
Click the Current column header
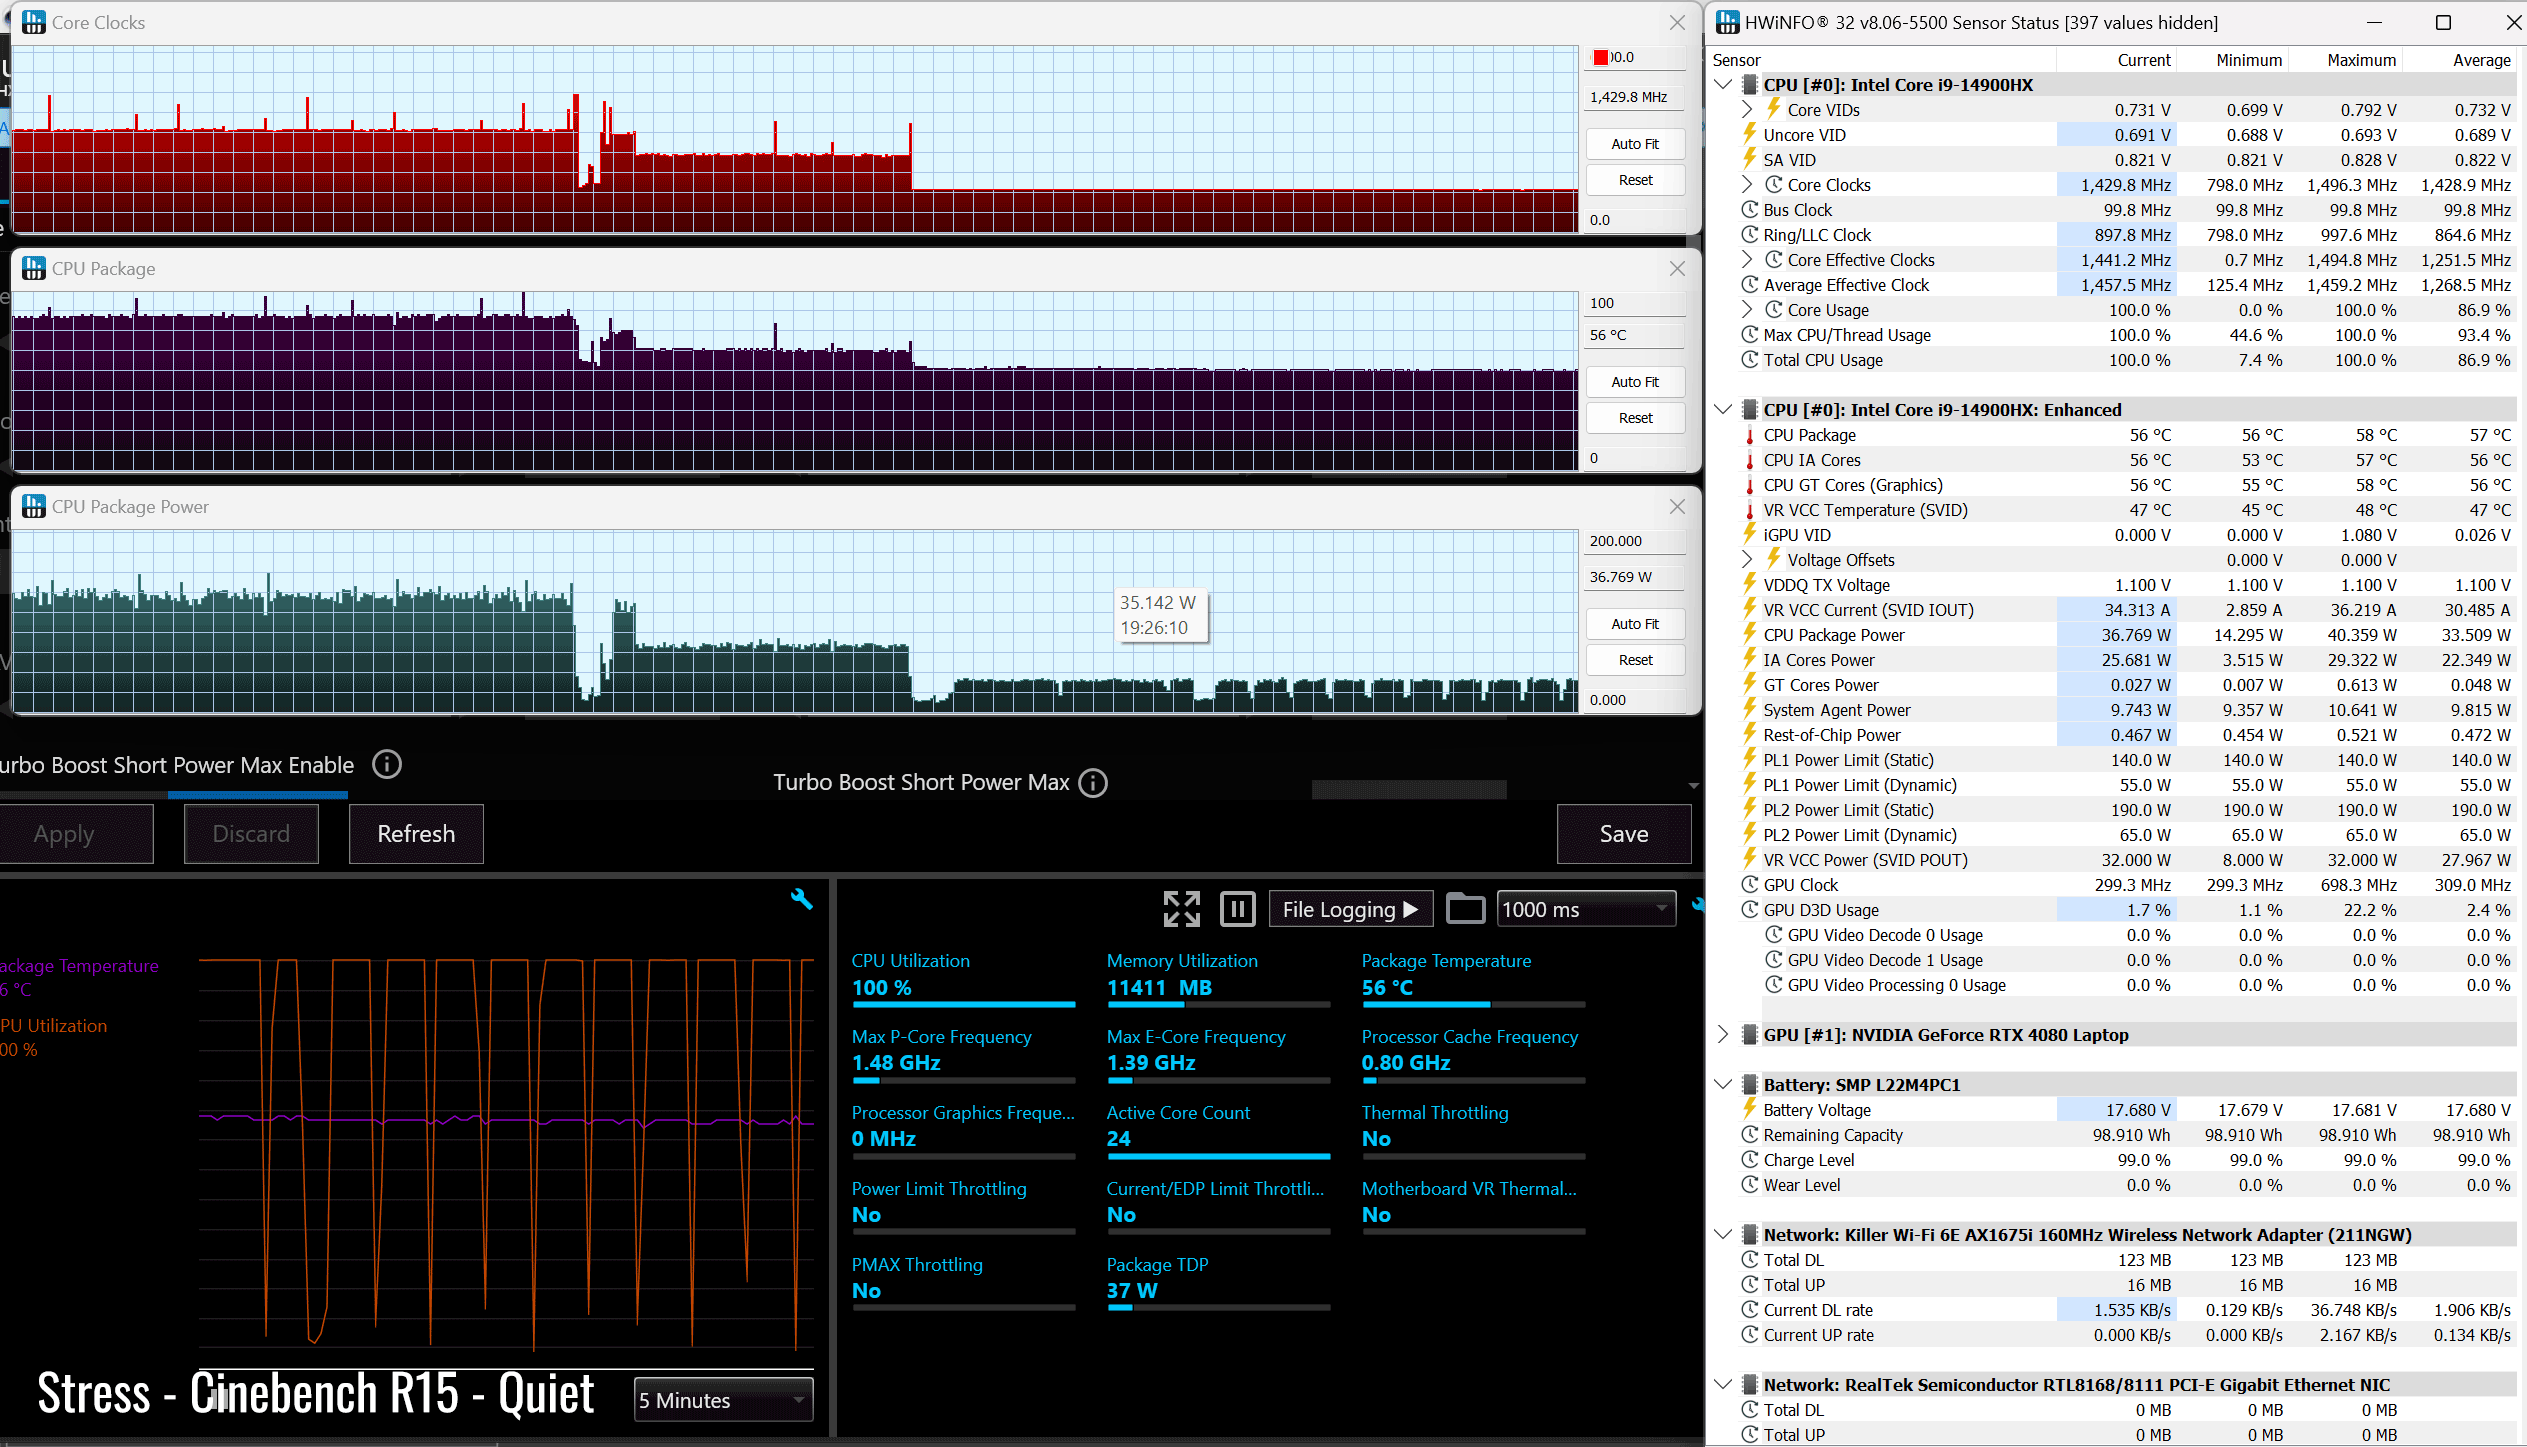pos(2116,60)
